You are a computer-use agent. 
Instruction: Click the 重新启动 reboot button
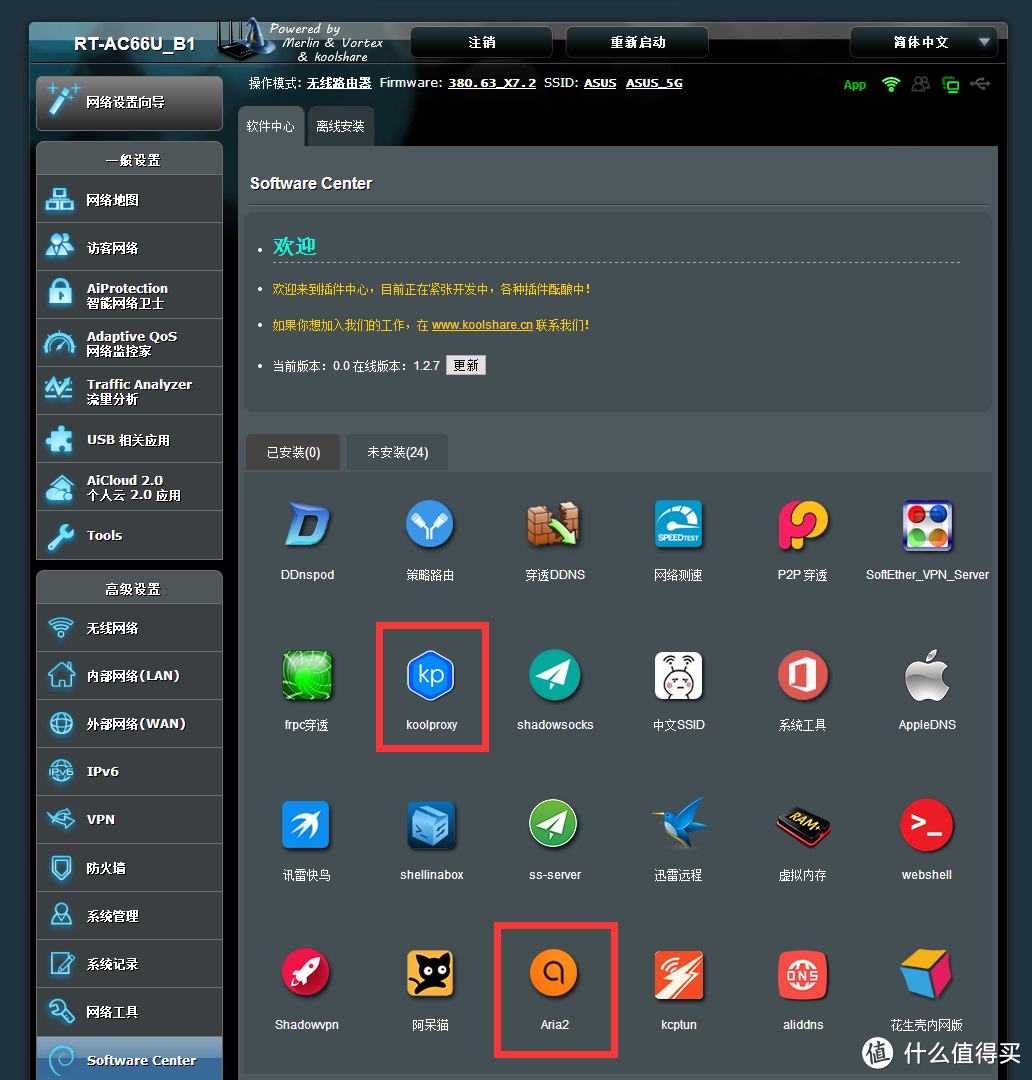click(637, 42)
